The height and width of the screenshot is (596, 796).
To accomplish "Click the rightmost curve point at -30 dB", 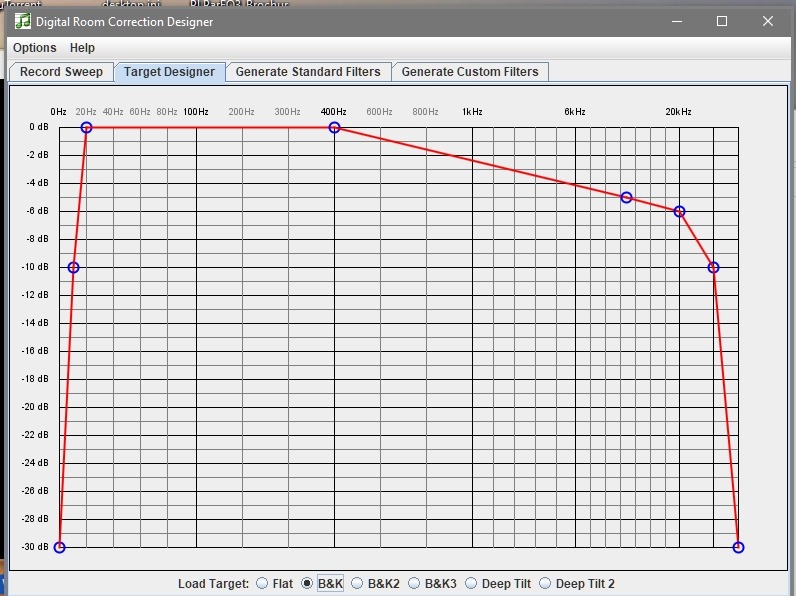I will pyautogui.click(x=738, y=547).
